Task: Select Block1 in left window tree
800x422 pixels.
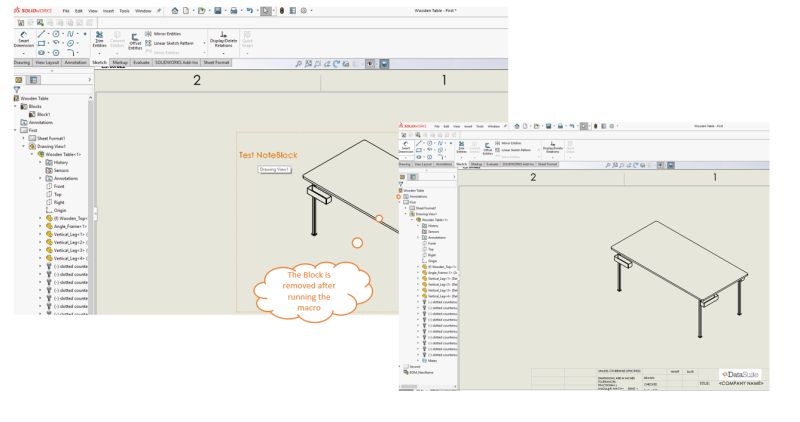Action: click(40, 114)
